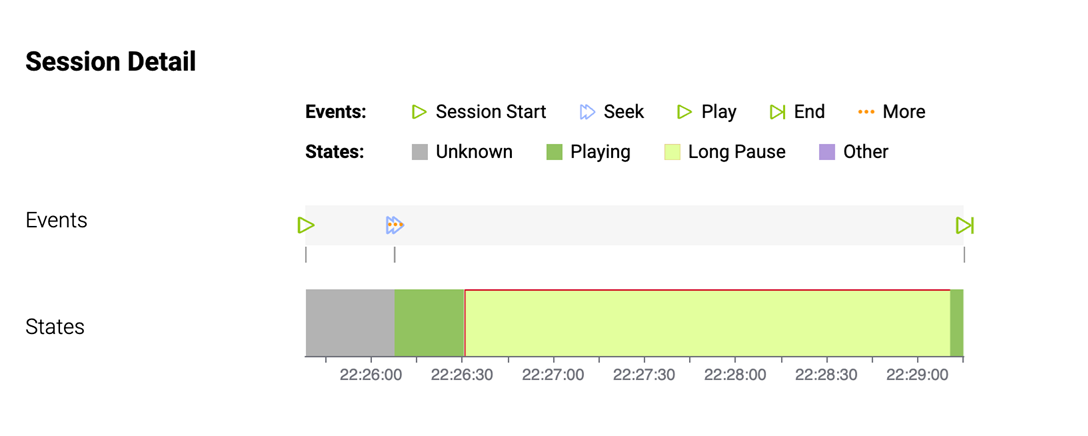Click the first green Playing segment
Image resolution: width=1088 pixels, height=436 pixels.
click(x=429, y=323)
